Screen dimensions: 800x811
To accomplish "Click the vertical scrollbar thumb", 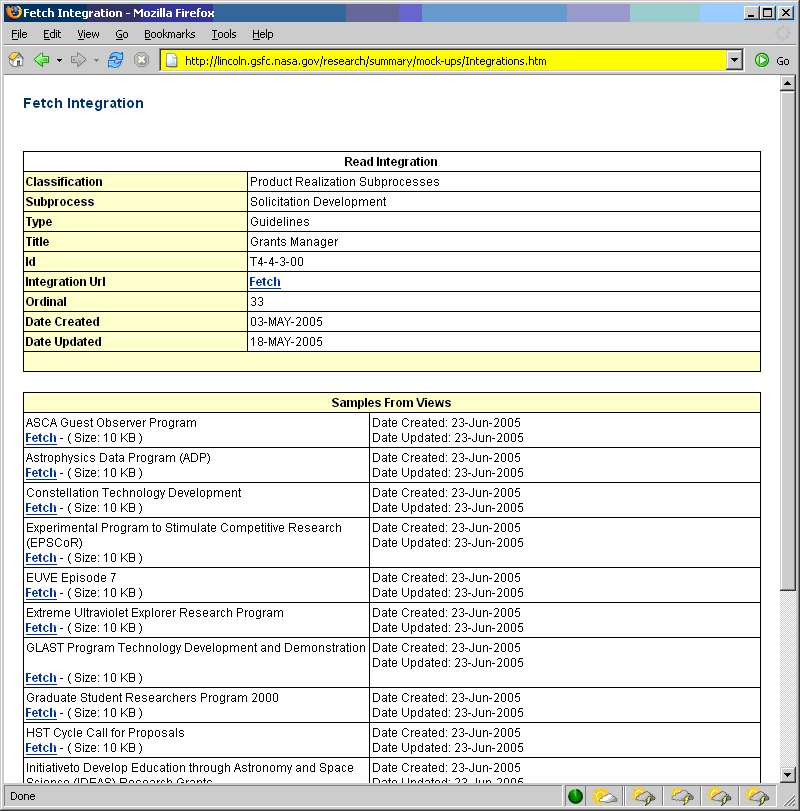I will (788, 340).
